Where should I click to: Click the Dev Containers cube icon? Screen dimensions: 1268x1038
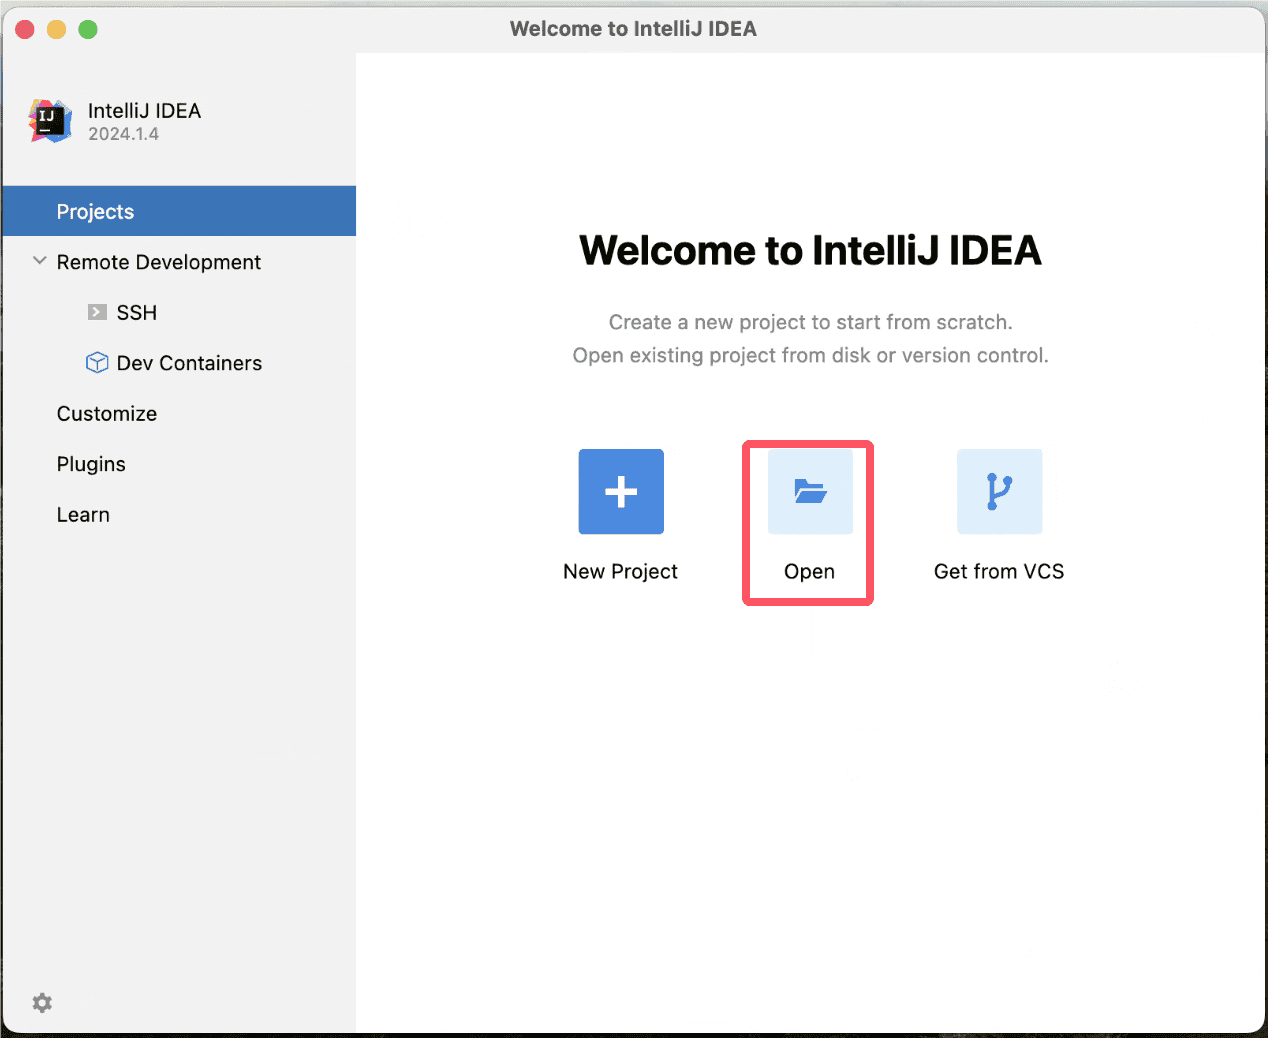[x=97, y=363]
